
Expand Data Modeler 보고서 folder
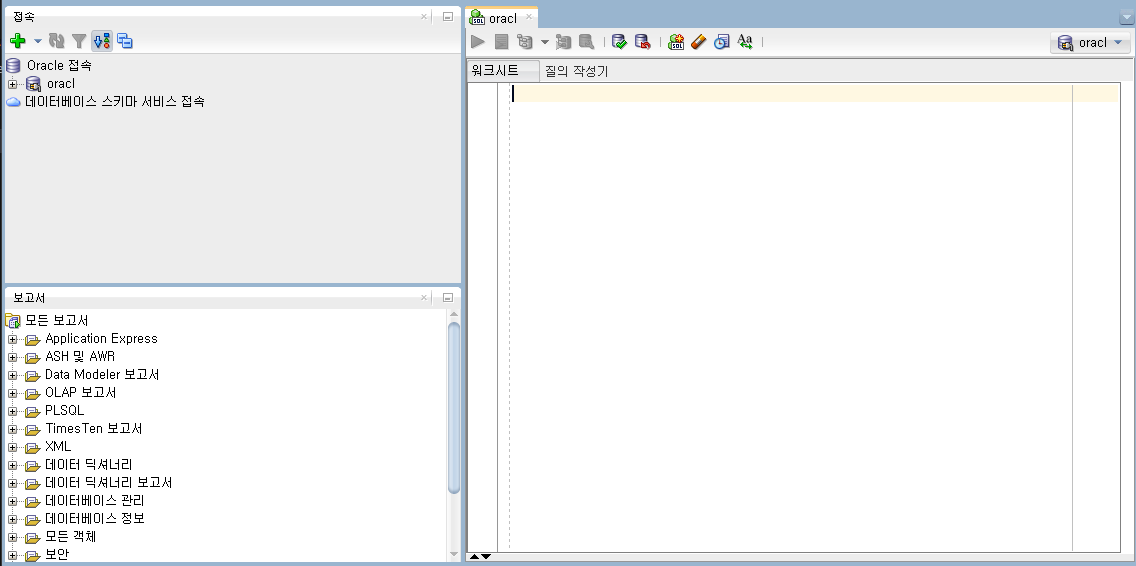[12, 375]
